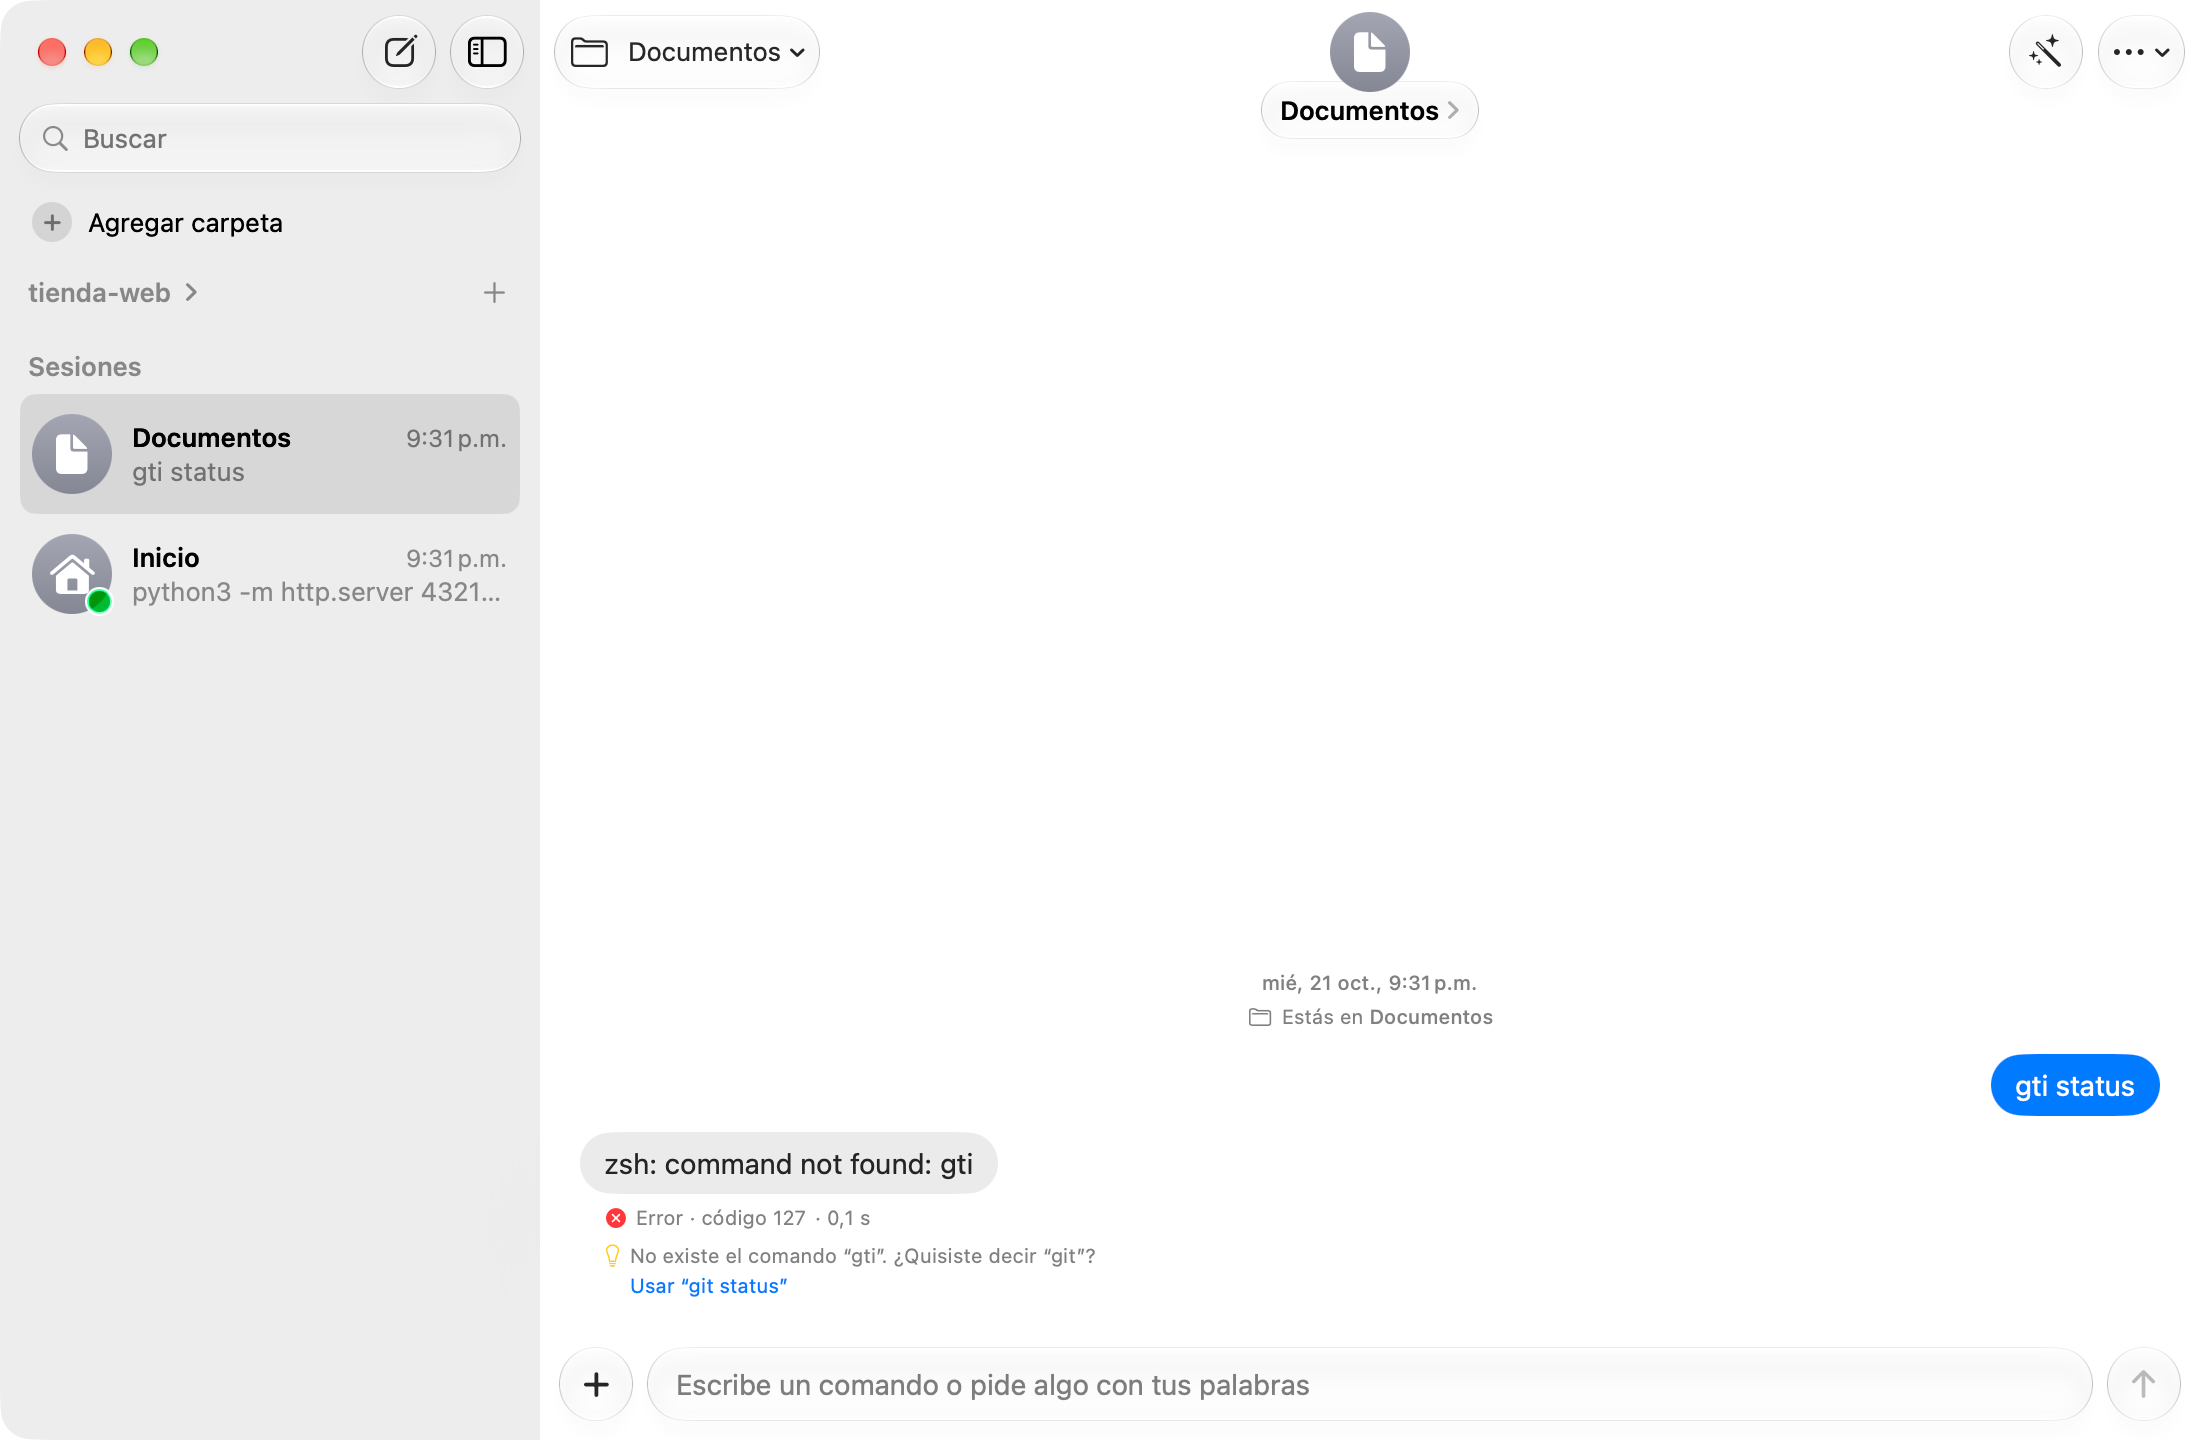Viewport: 2200px width, 1440px height.
Task: Close the window with red button
Action: [52, 52]
